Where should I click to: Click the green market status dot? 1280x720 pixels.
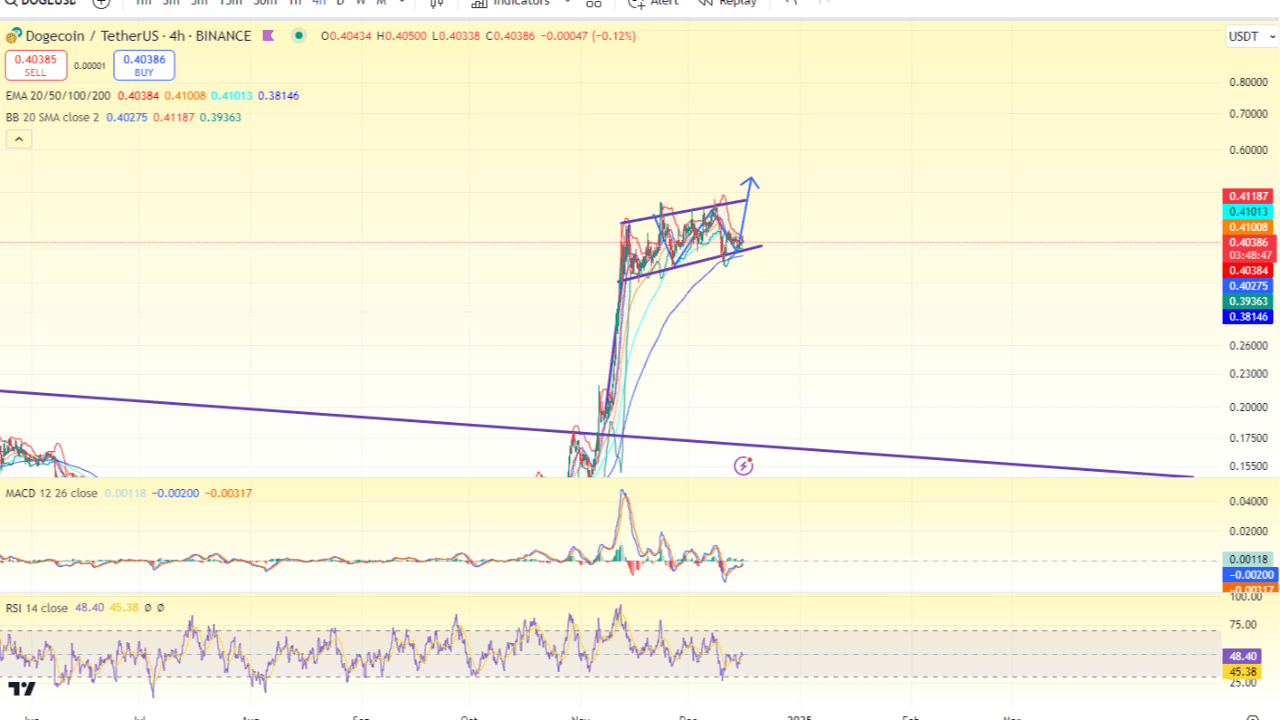299,36
